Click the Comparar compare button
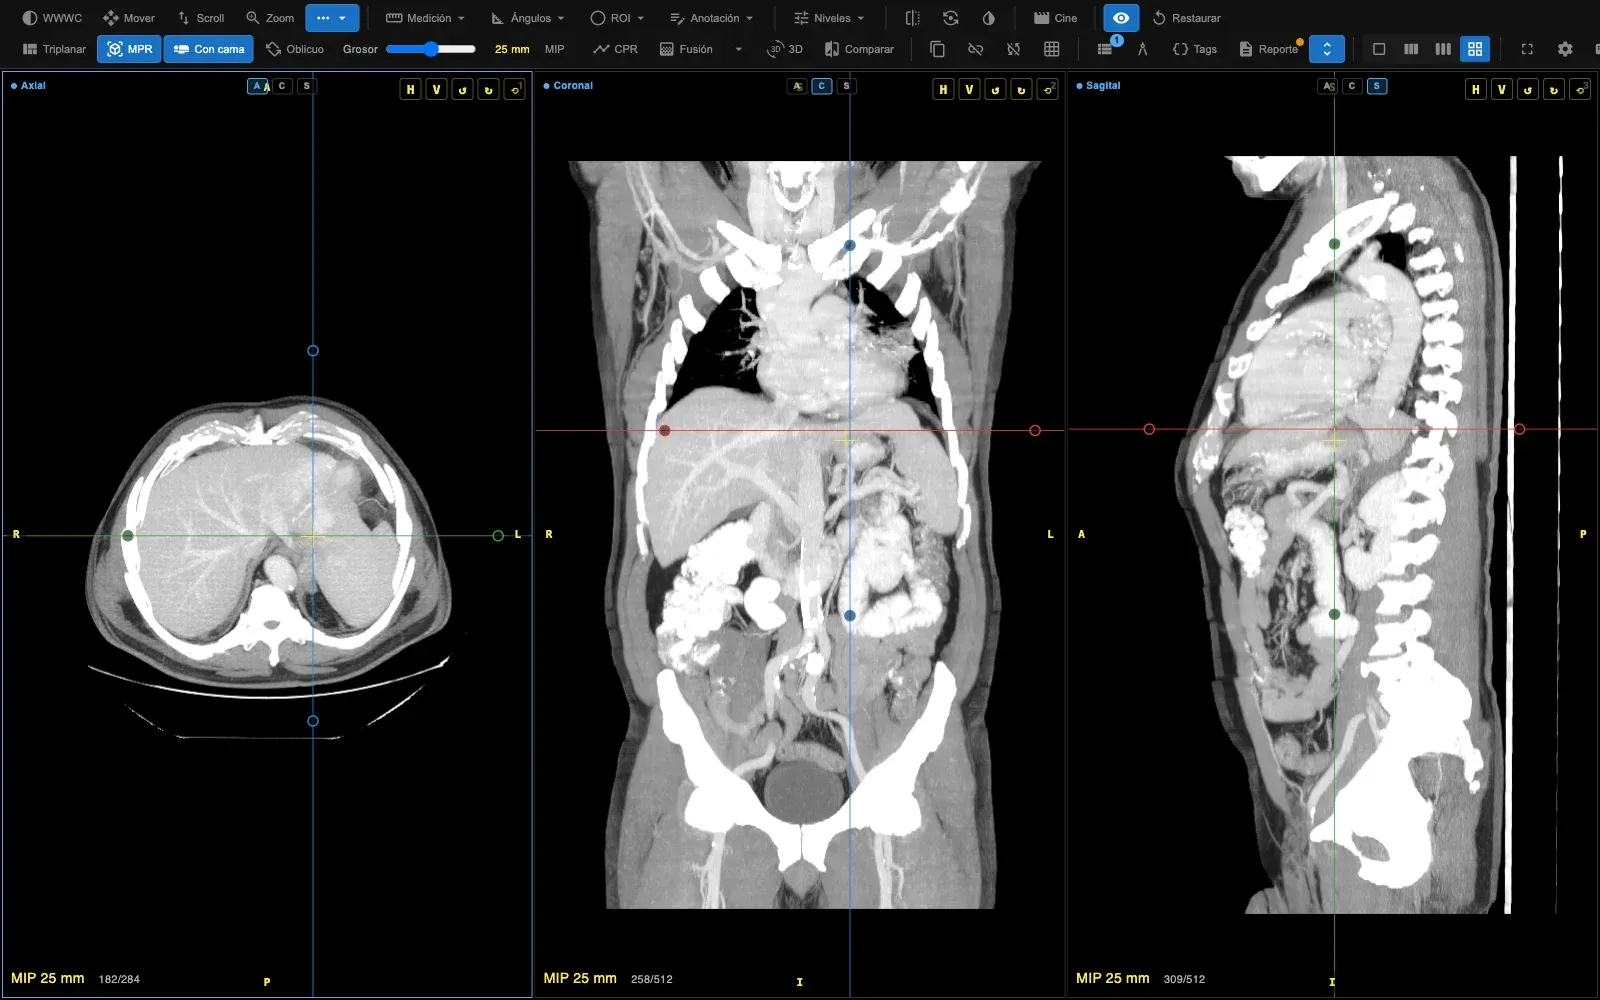Image resolution: width=1600 pixels, height=1000 pixels. coord(859,49)
